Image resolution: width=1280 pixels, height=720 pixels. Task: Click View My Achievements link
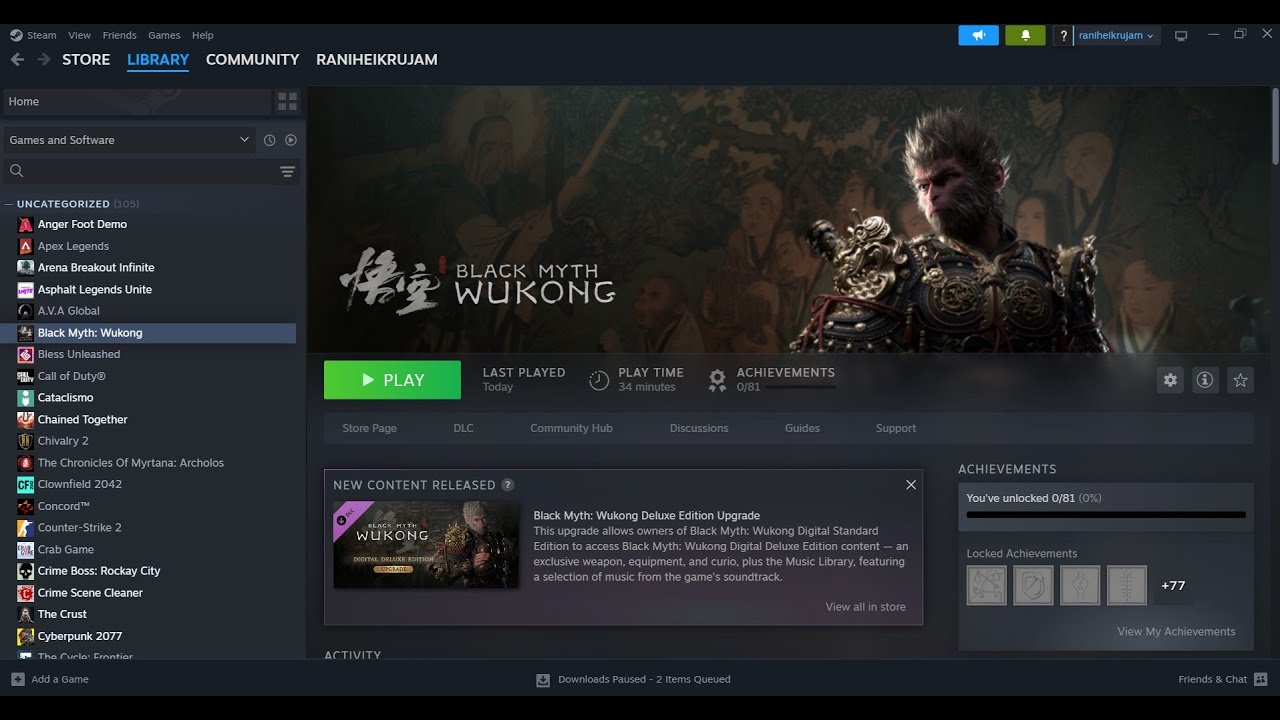click(1176, 632)
